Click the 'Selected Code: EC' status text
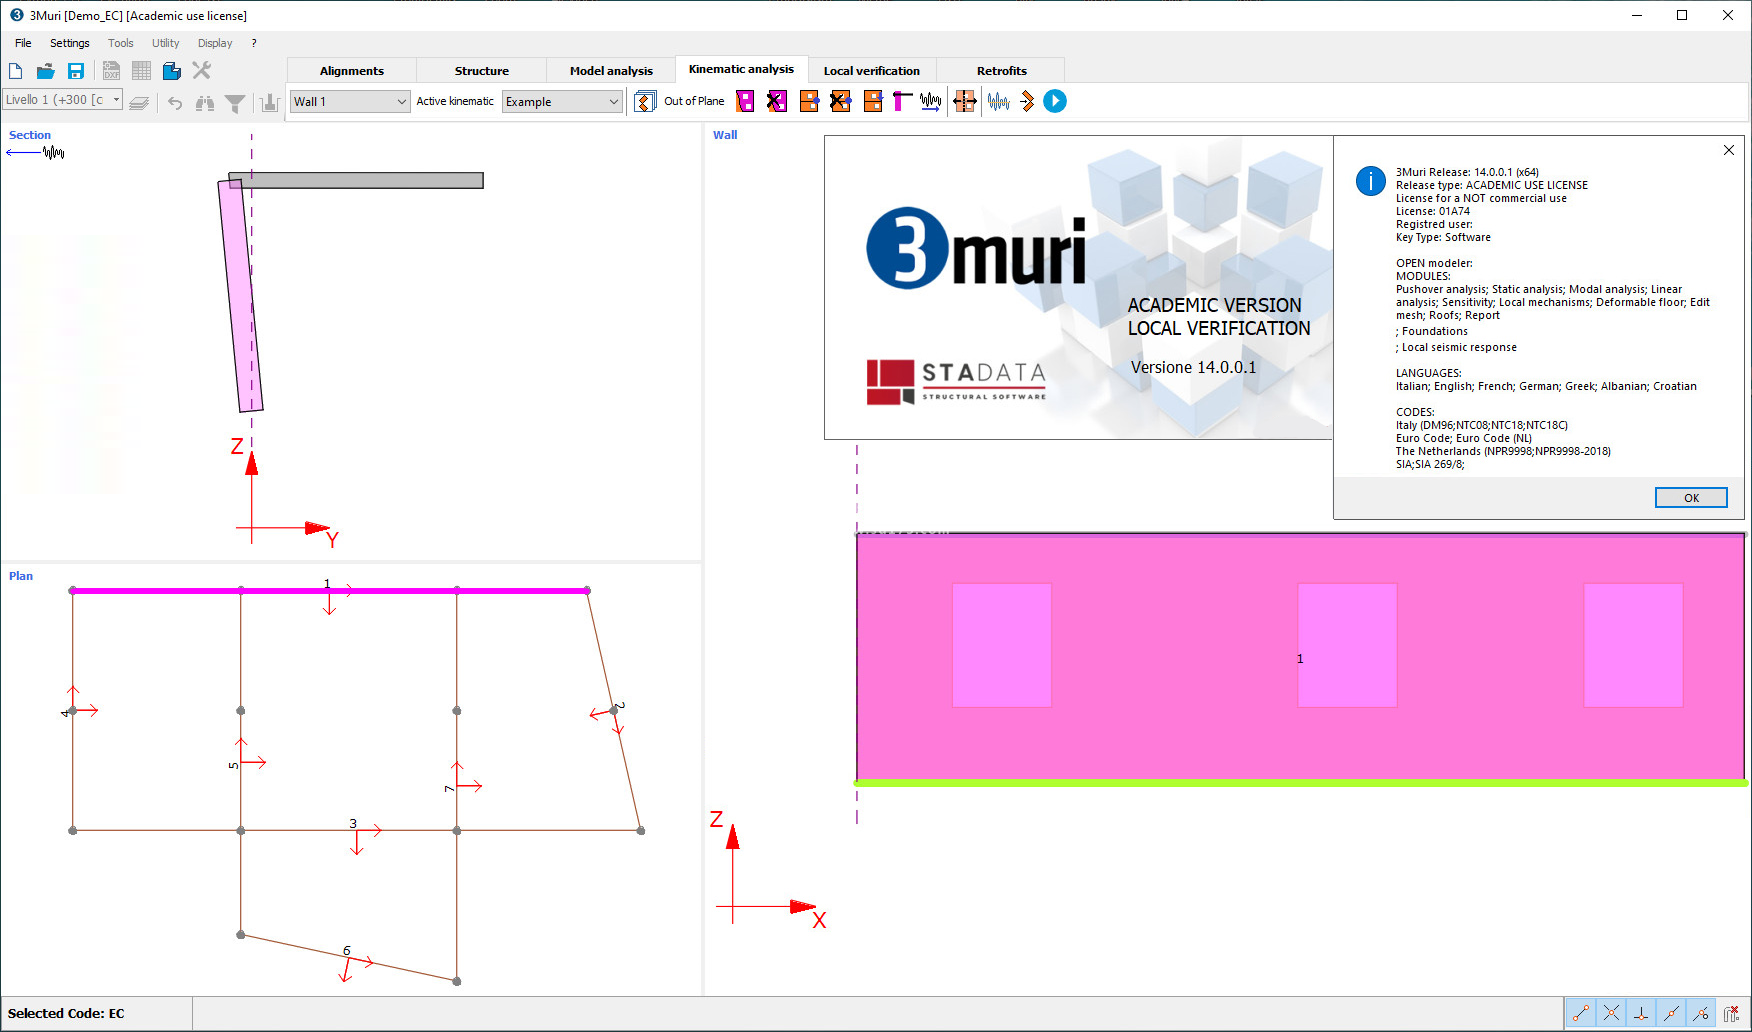This screenshot has width=1752, height=1032. tap(66, 1013)
